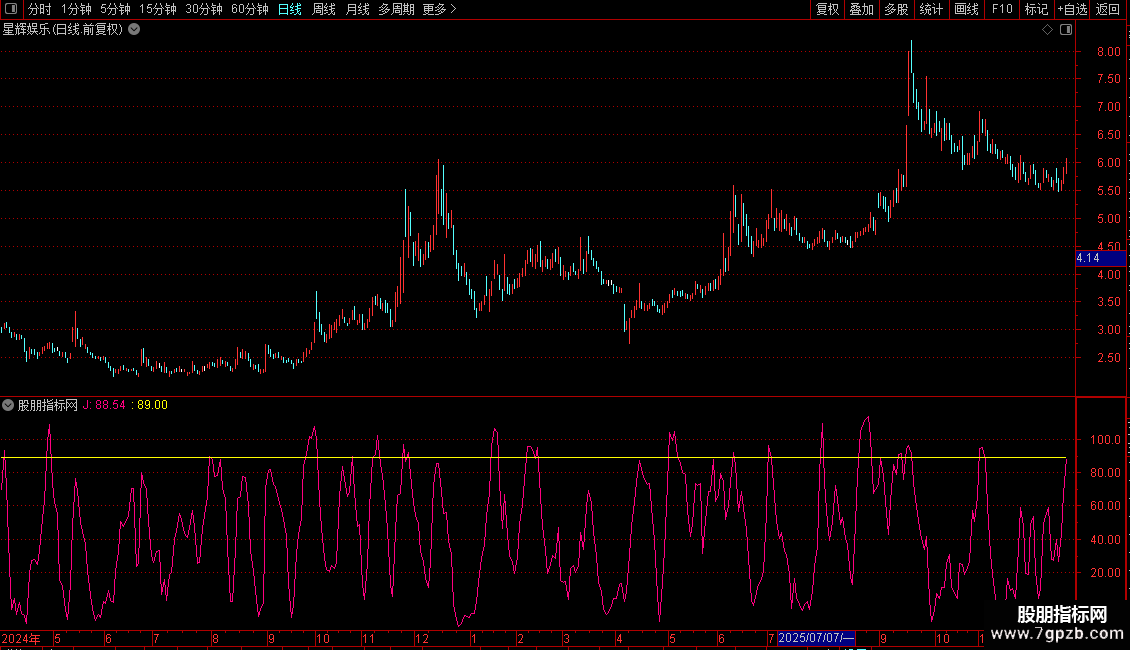Switch to 周线 weekly chart
The width and height of the screenshot is (1130, 650).
[324, 9]
